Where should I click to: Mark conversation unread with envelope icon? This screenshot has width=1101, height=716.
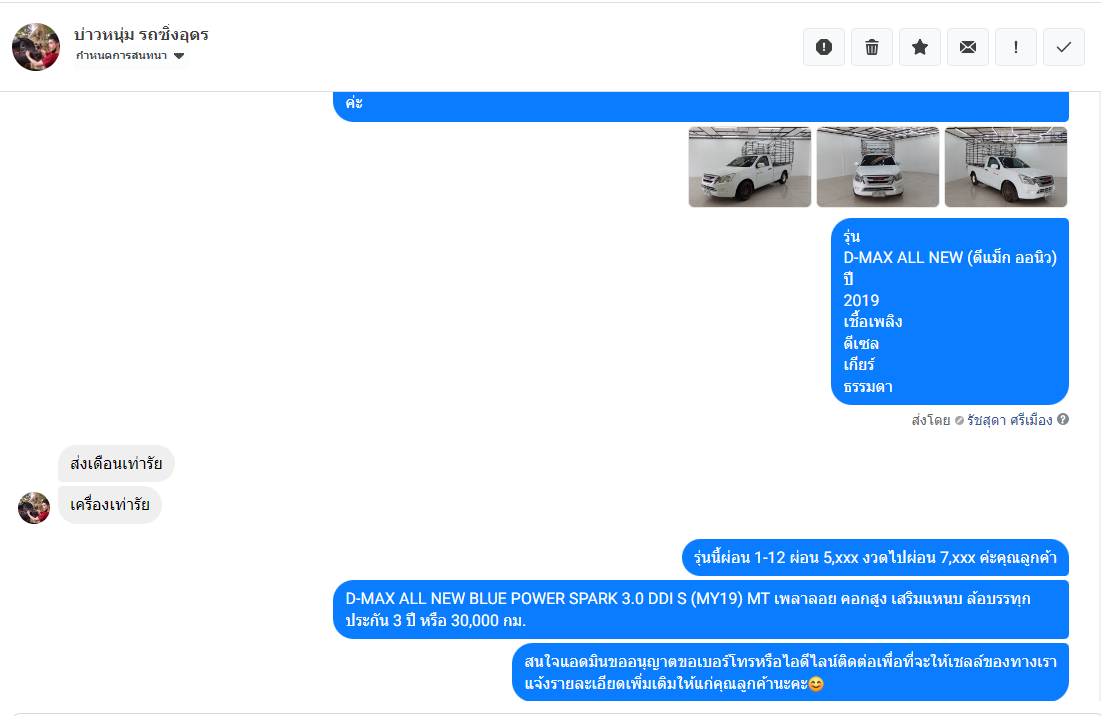coord(968,47)
